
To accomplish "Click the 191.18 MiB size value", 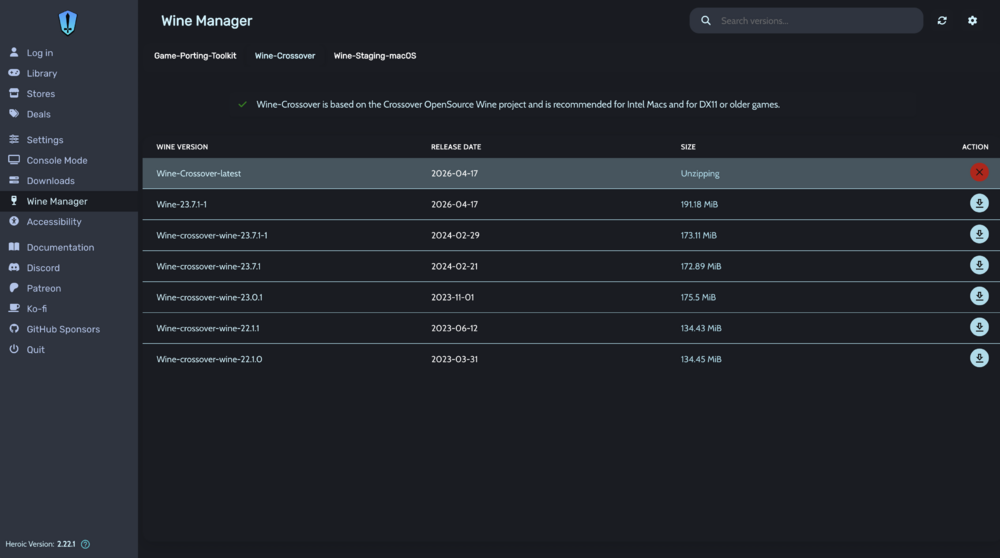I will pyautogui.click(x=699, y=204).
